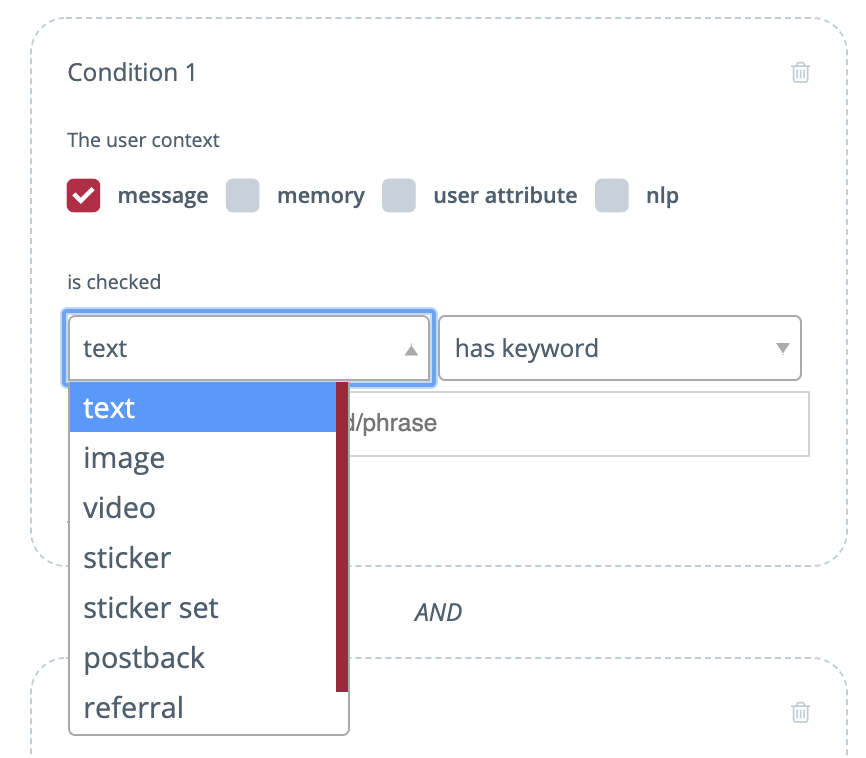Select text option in dropdown list

(x=202, y=408)
